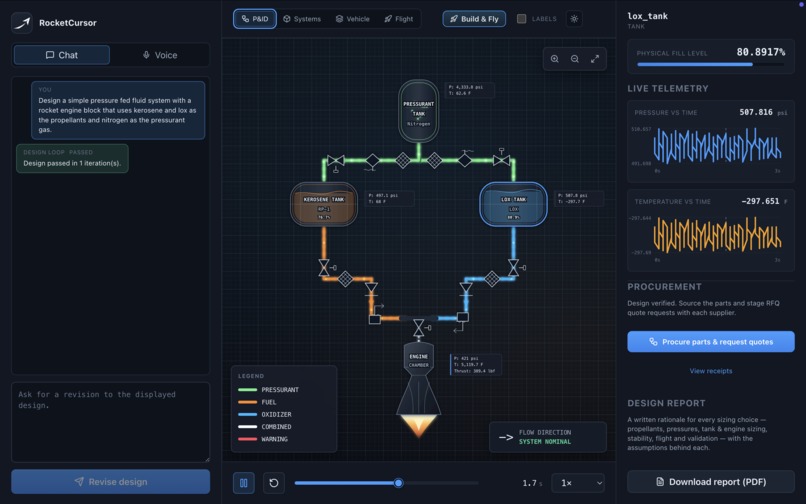The height and width of the screenshot is (504, 806).
Task: Click the main valve above the engine
Action: click(419, 328)
